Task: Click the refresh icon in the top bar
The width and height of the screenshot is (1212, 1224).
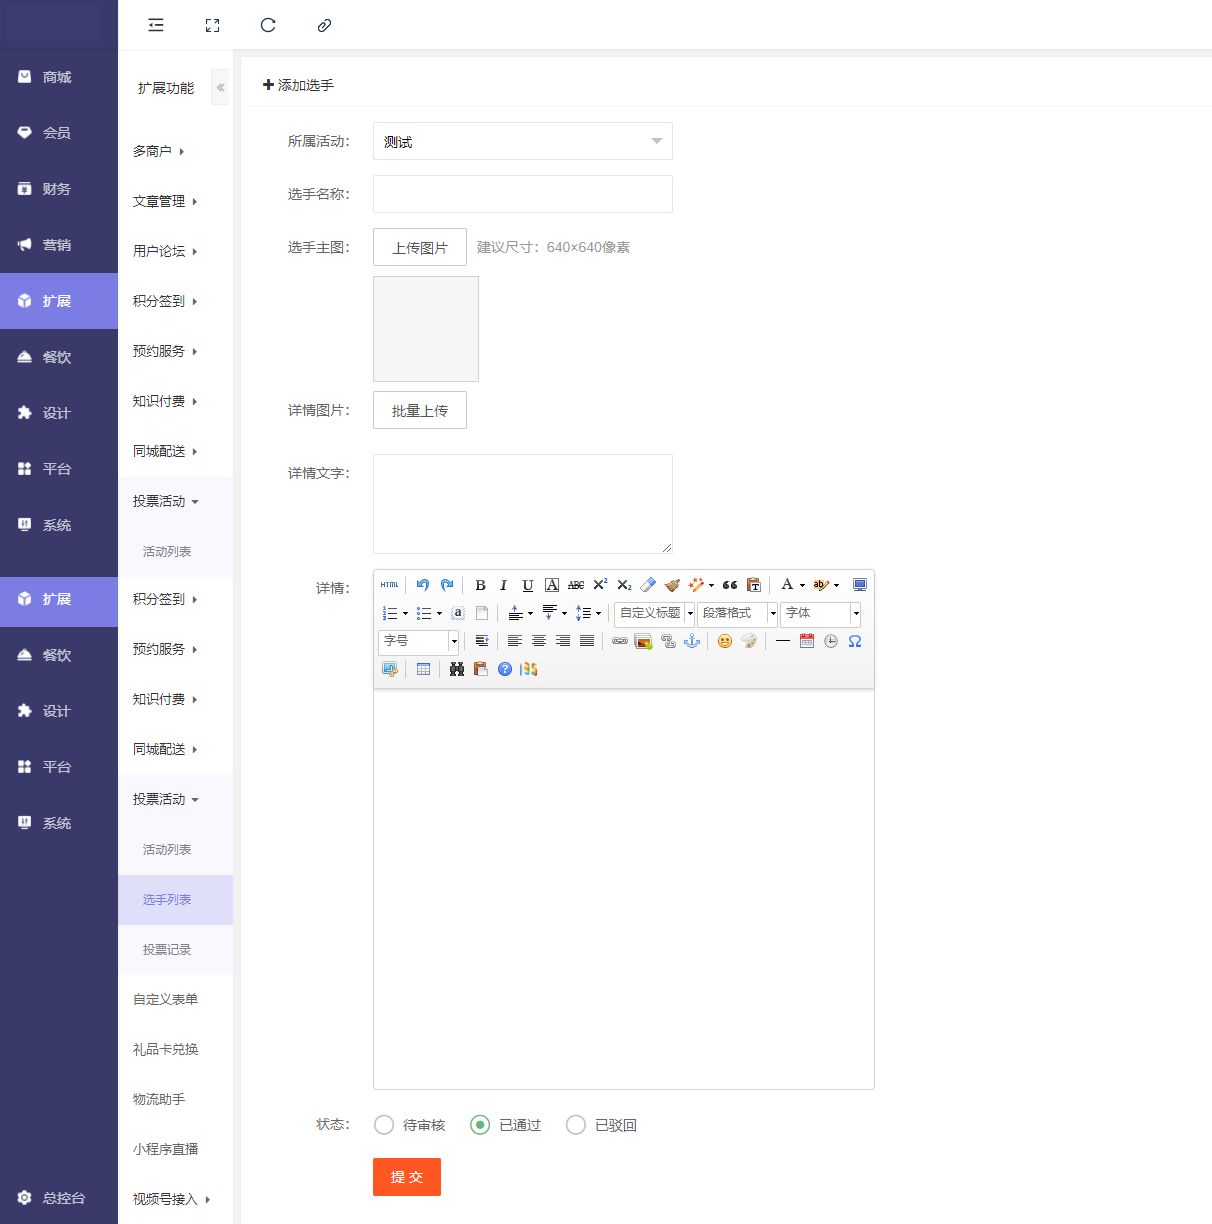Action: tap(268, 25)
